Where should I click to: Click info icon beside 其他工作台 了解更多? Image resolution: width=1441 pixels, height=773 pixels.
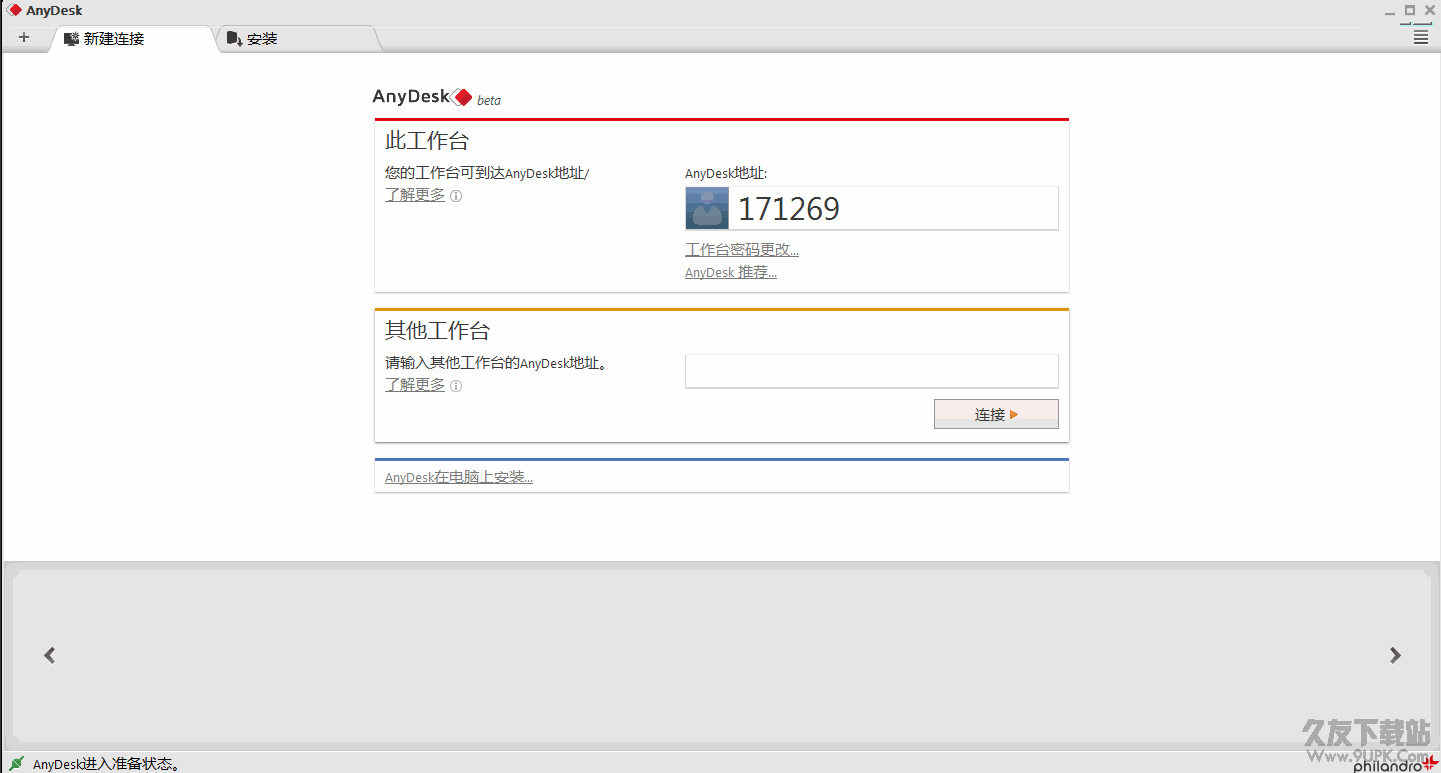(456, 386)
